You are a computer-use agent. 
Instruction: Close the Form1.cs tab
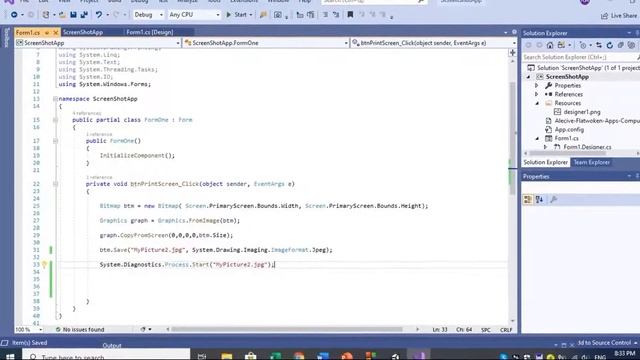(x=56, y=32)
